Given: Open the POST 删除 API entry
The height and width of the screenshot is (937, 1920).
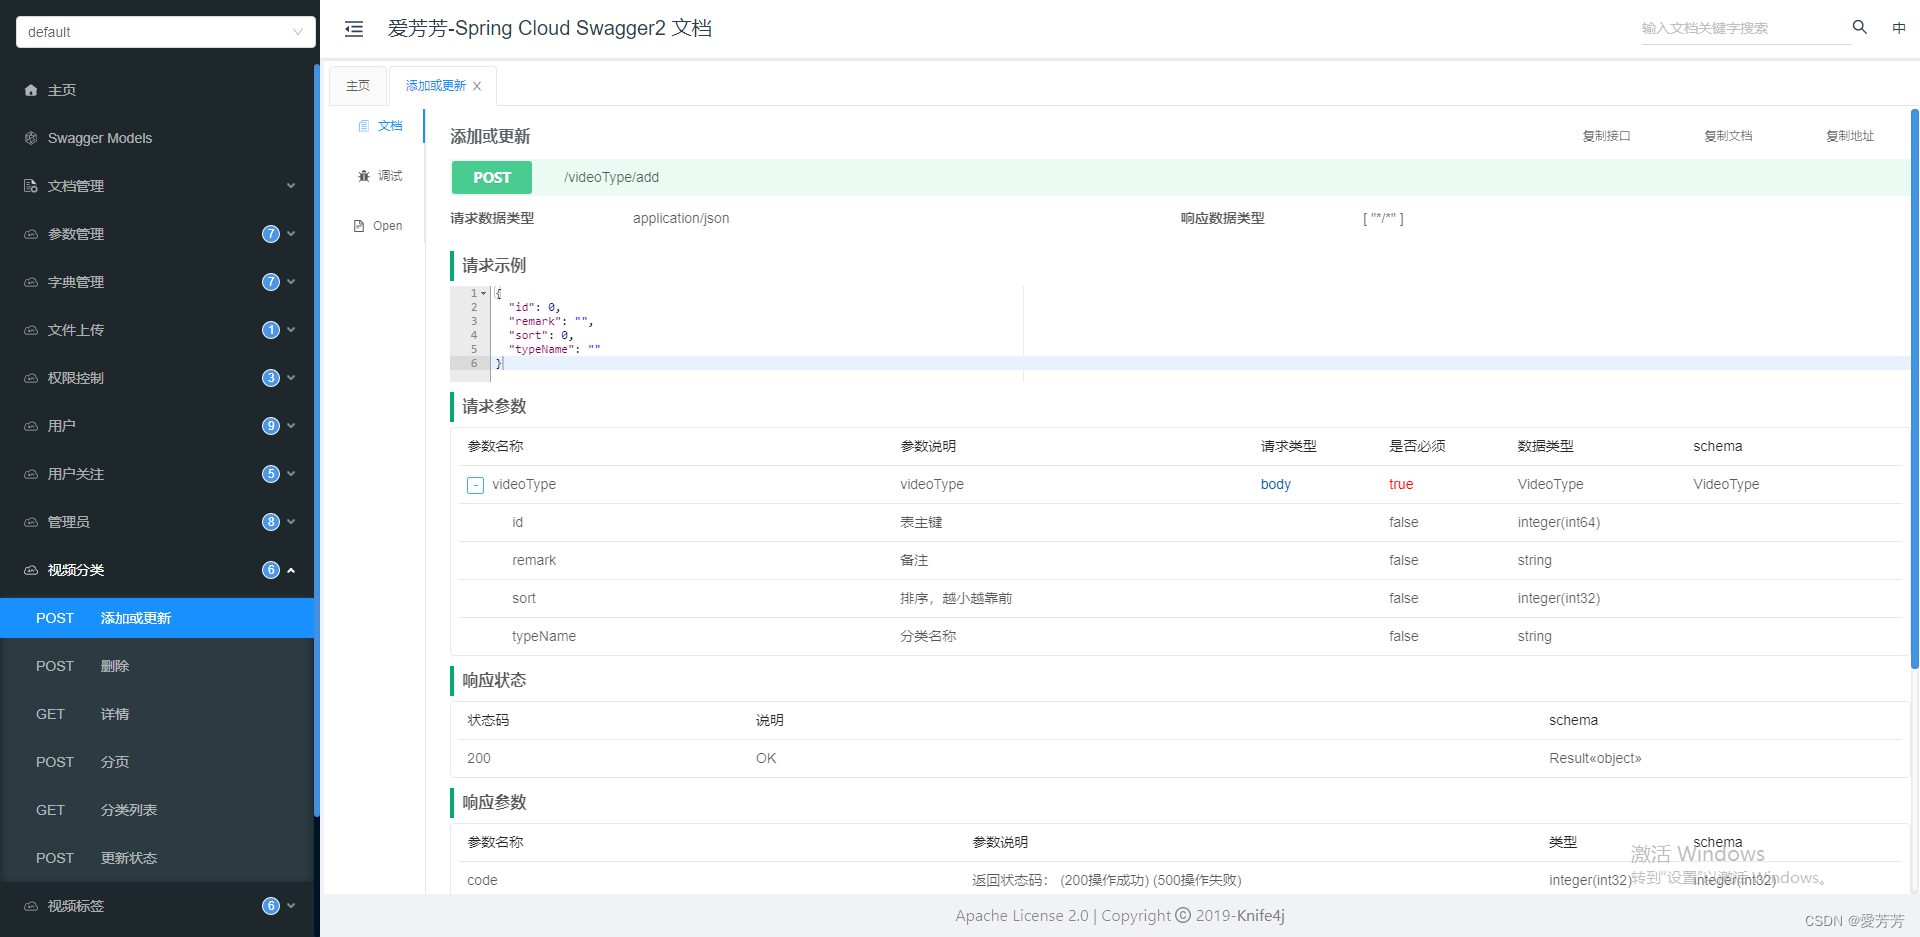Looking at the screenshot, I should point(158,666).
